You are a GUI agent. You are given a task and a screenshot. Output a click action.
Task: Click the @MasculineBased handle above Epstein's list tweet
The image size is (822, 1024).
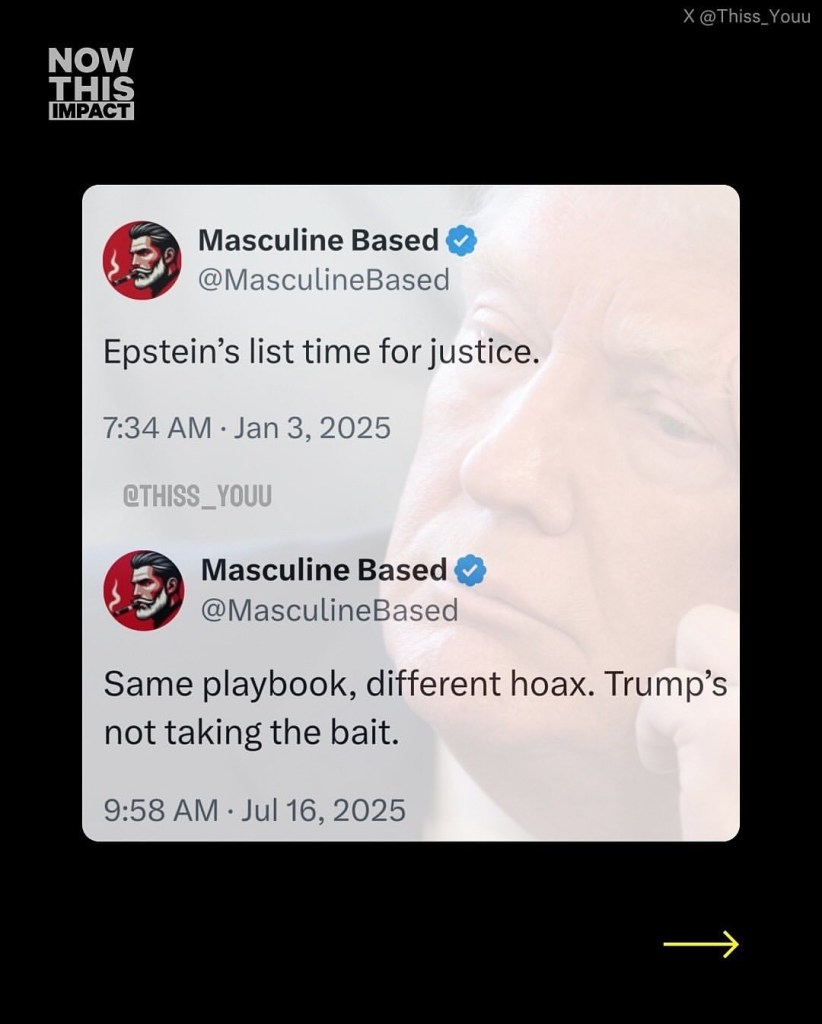323,280
